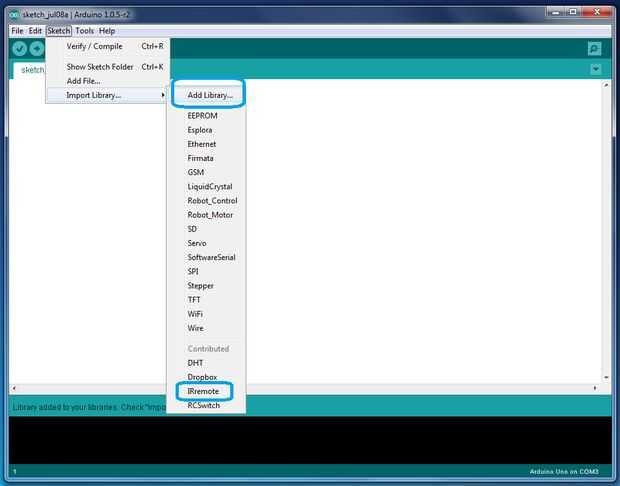This screenshot has height=486, width=620.
Task: Click the editor scroll up arrow
Action: point(606,85)
